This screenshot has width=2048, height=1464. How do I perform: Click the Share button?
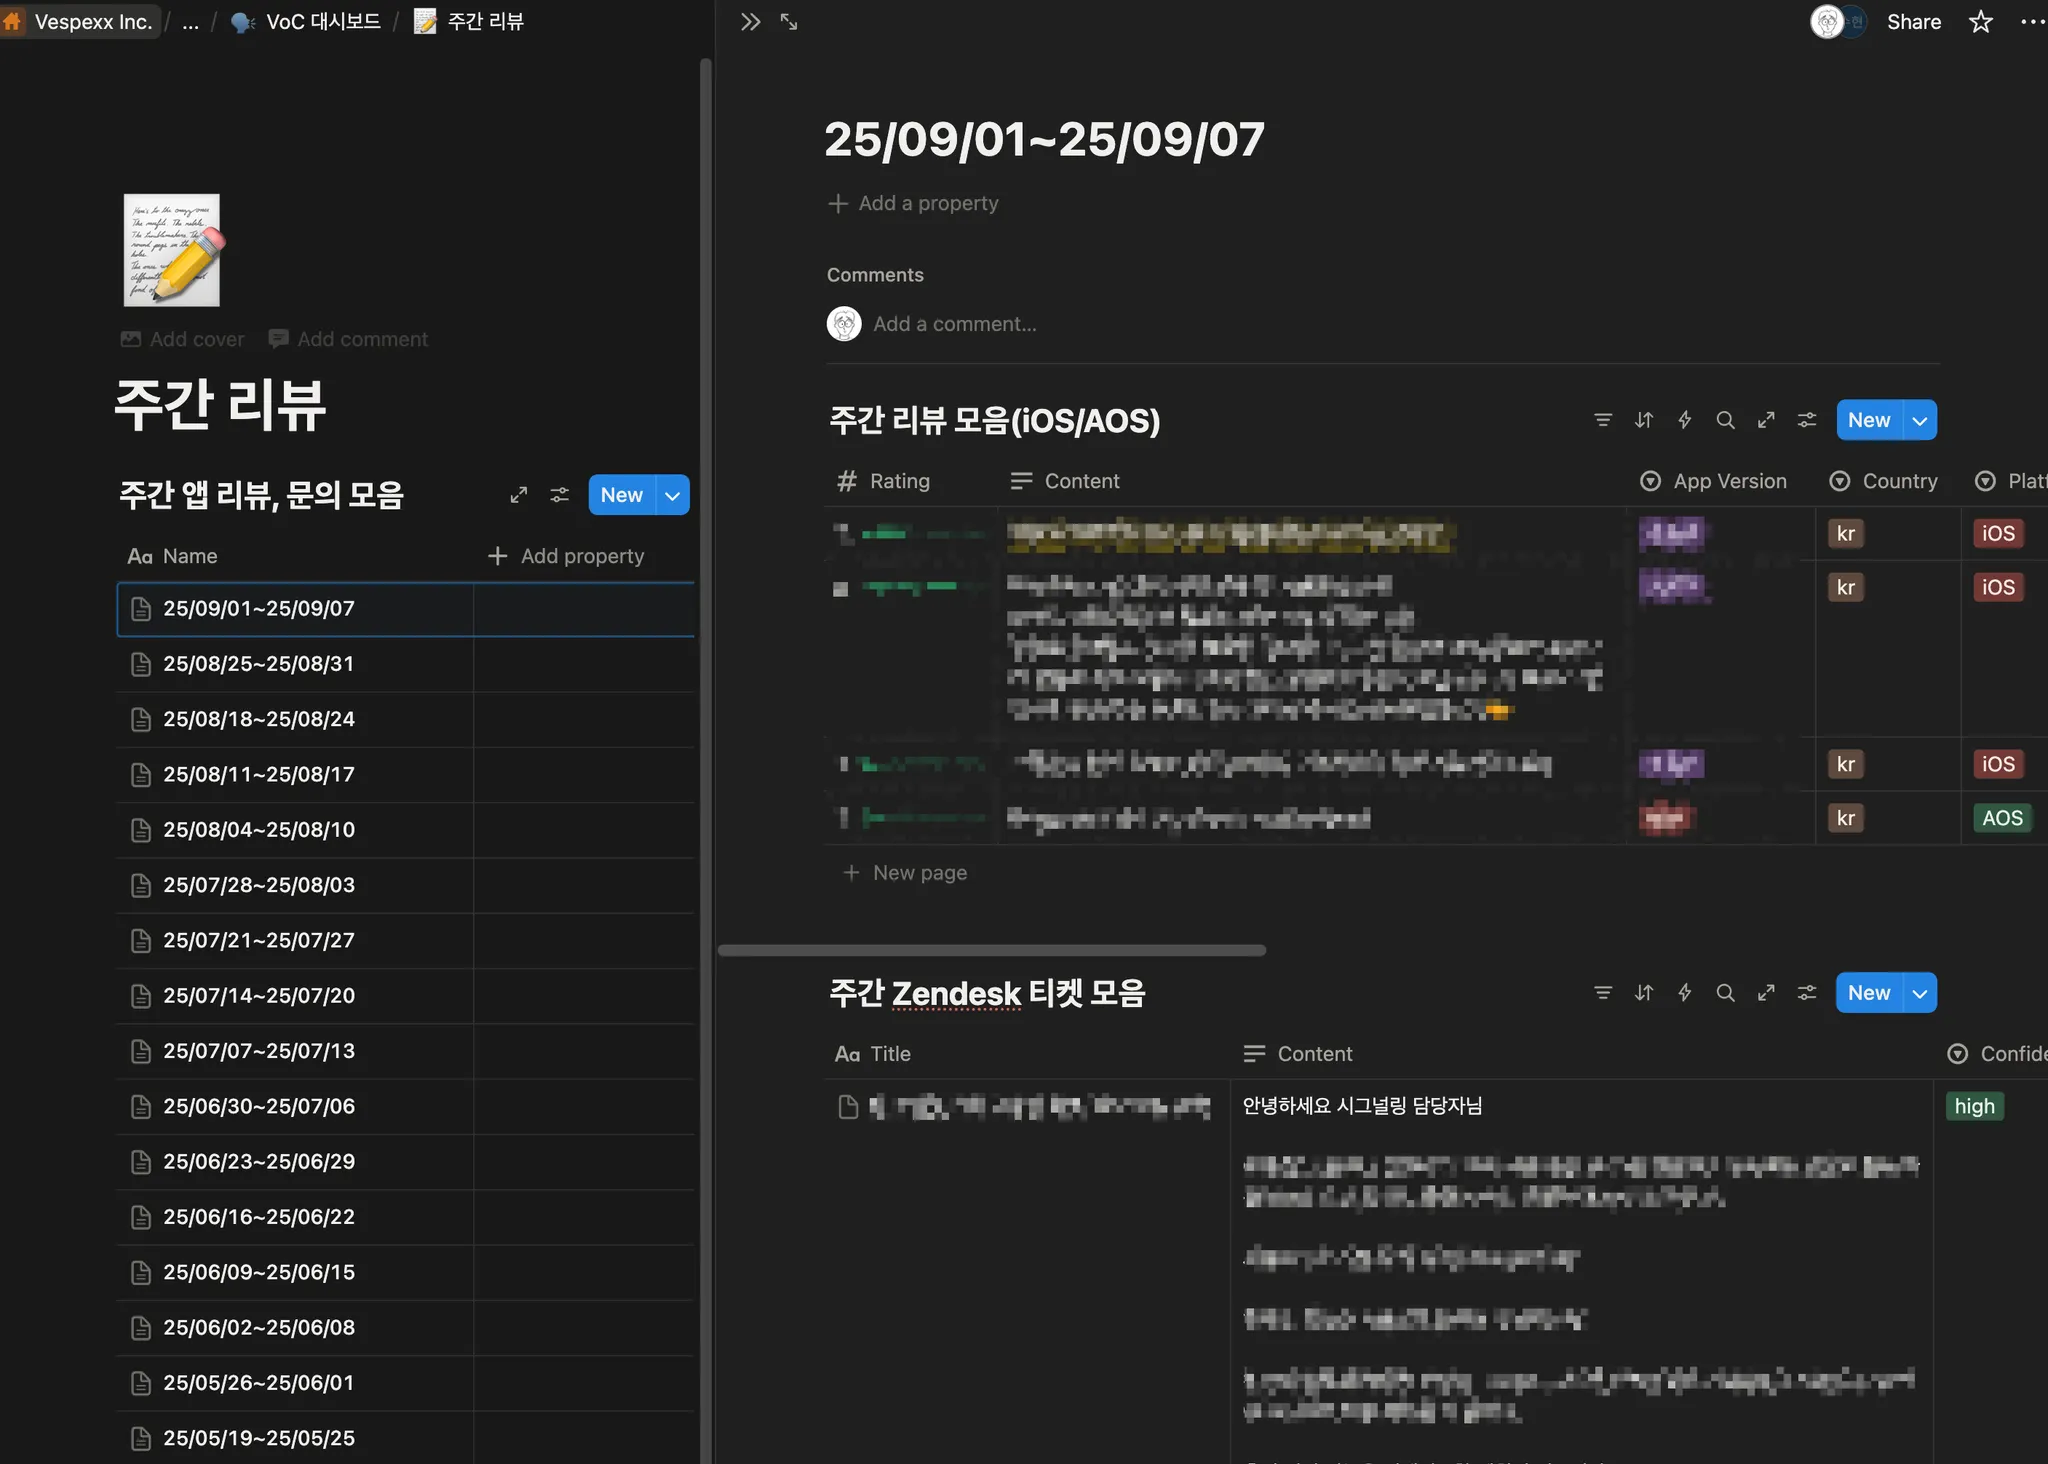point(1913,22)
